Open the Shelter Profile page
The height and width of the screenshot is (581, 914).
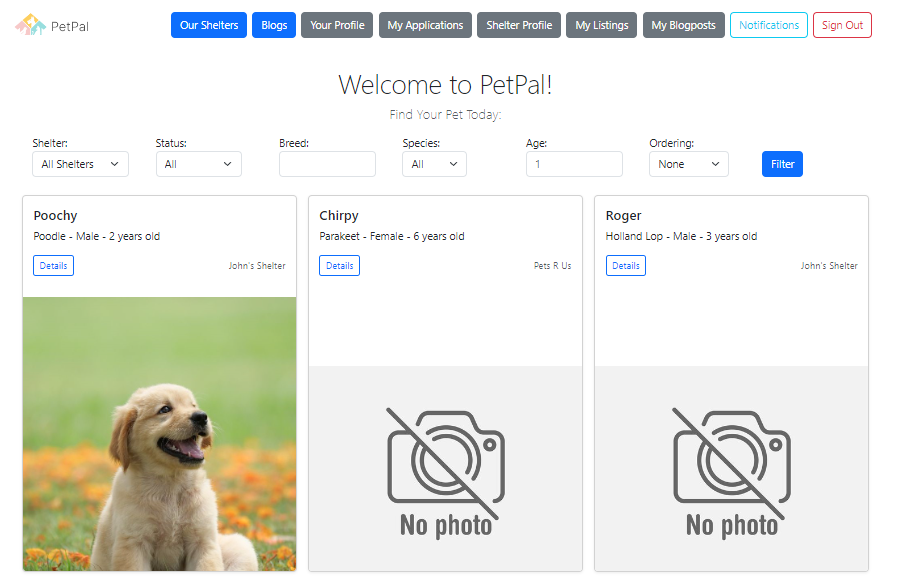519,25
